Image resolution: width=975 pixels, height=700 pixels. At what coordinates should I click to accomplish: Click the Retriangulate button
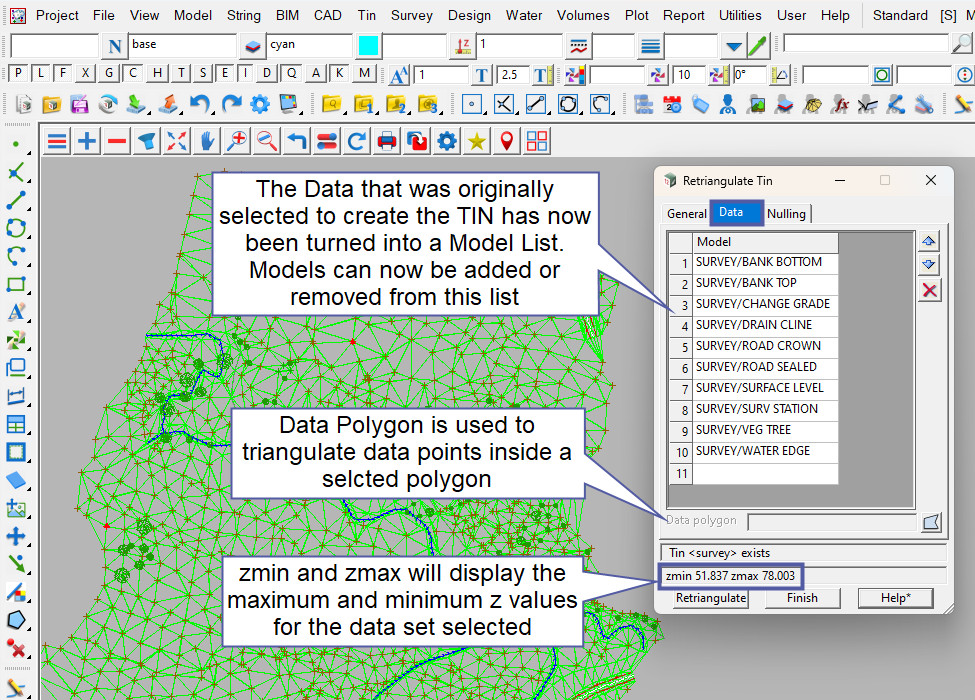(x=710, y=598)
